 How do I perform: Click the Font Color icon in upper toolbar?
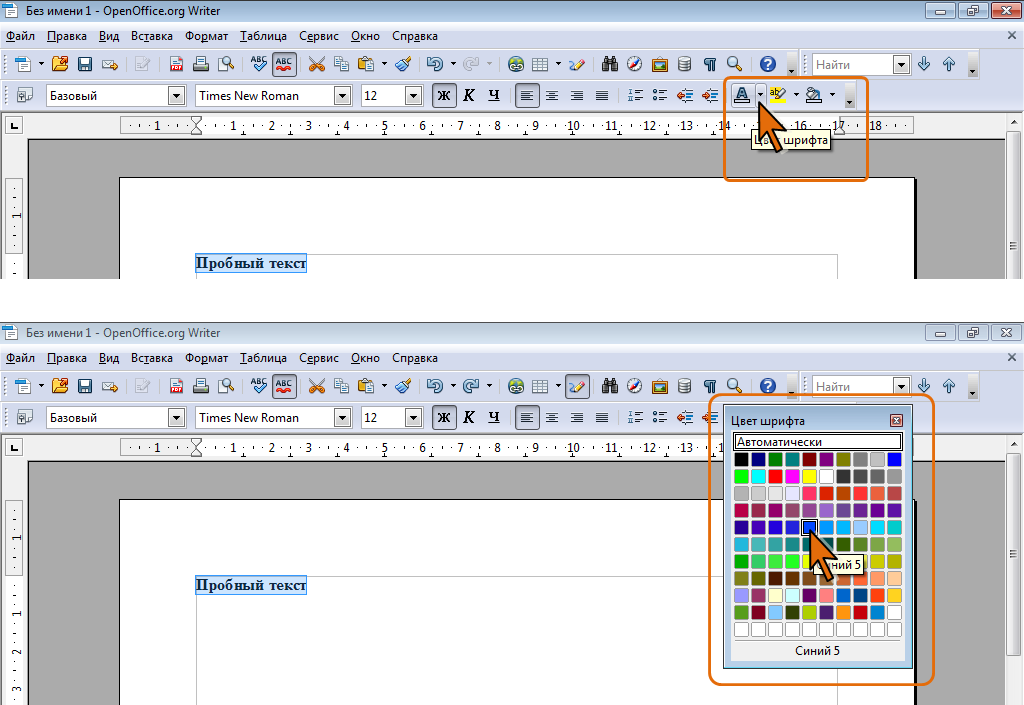[x=741, y=95]
